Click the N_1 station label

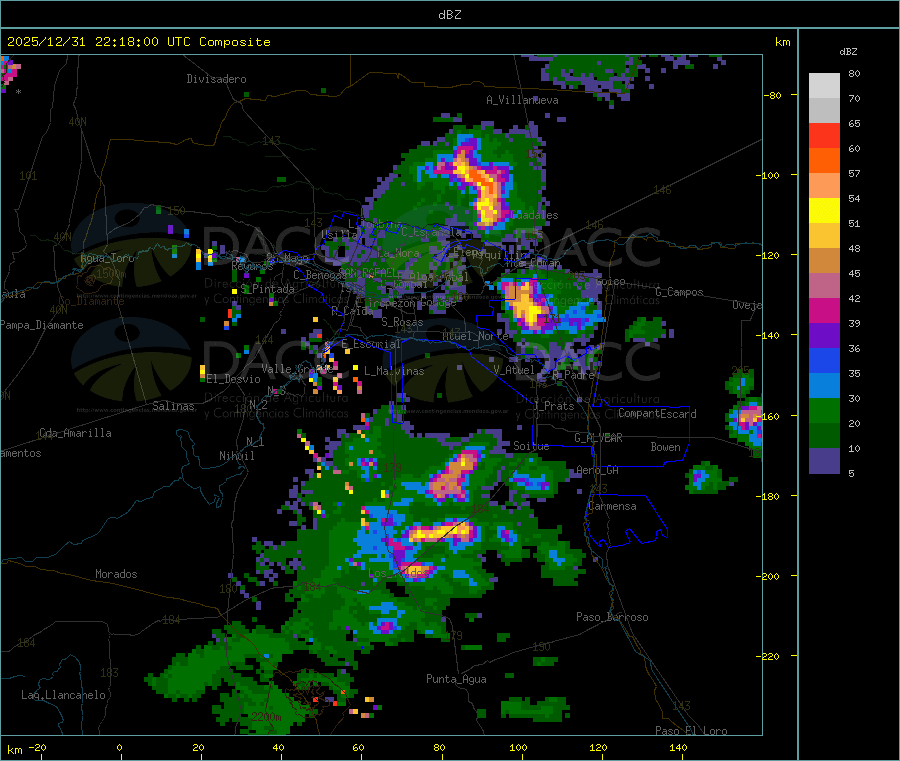coord(255,441)
